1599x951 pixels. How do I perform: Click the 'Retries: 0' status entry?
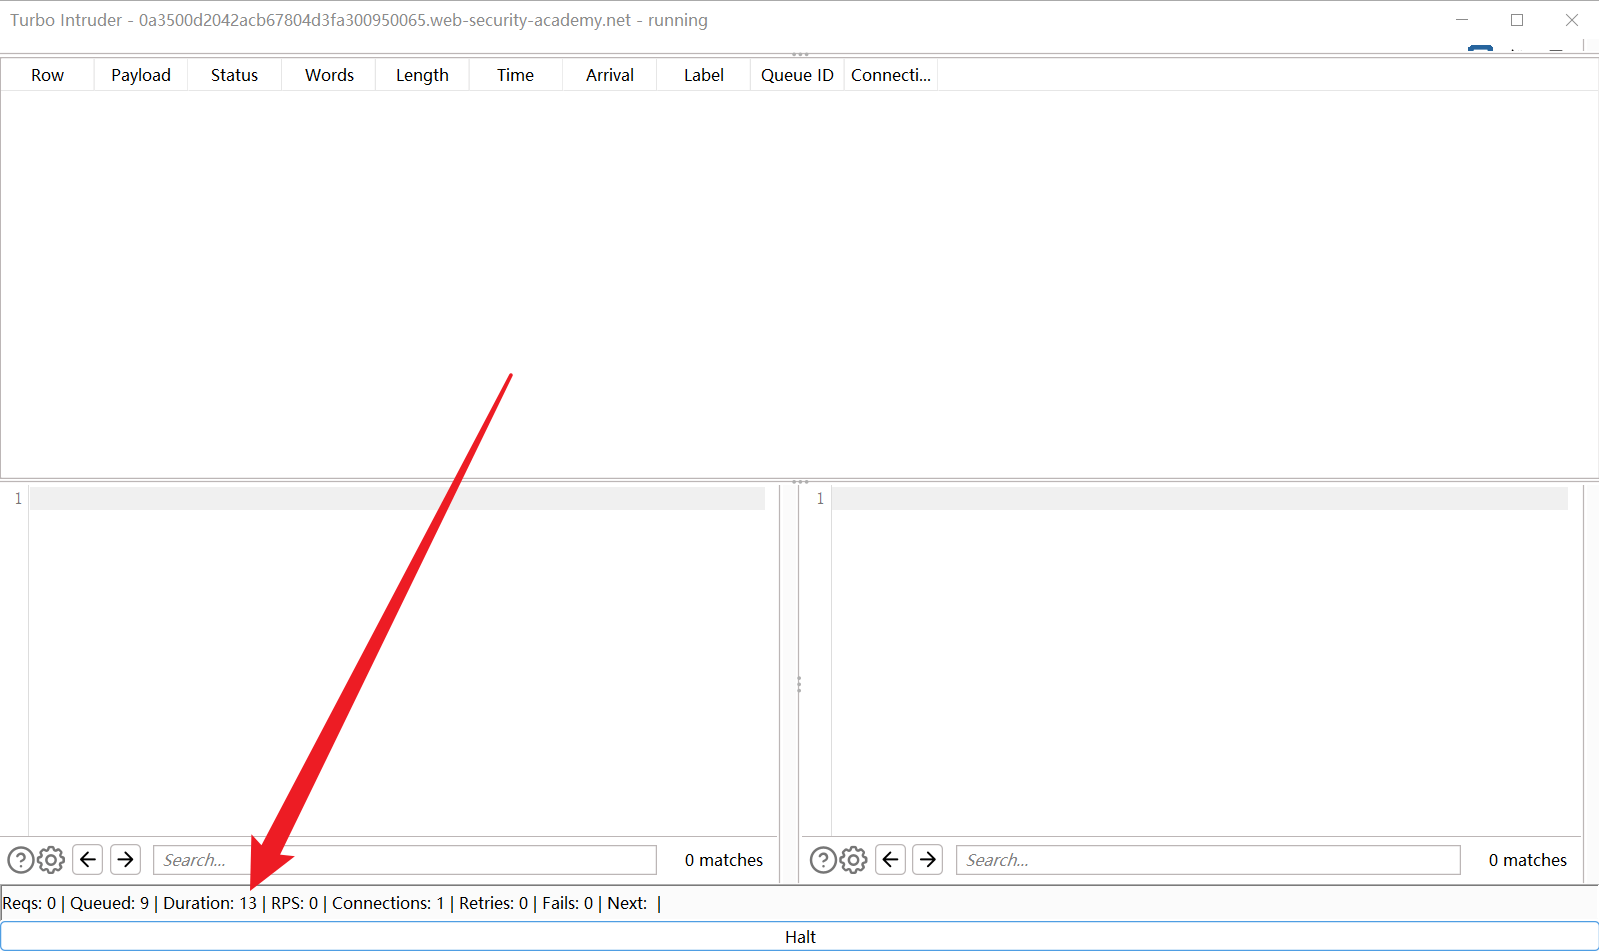[x=493, y=903]
